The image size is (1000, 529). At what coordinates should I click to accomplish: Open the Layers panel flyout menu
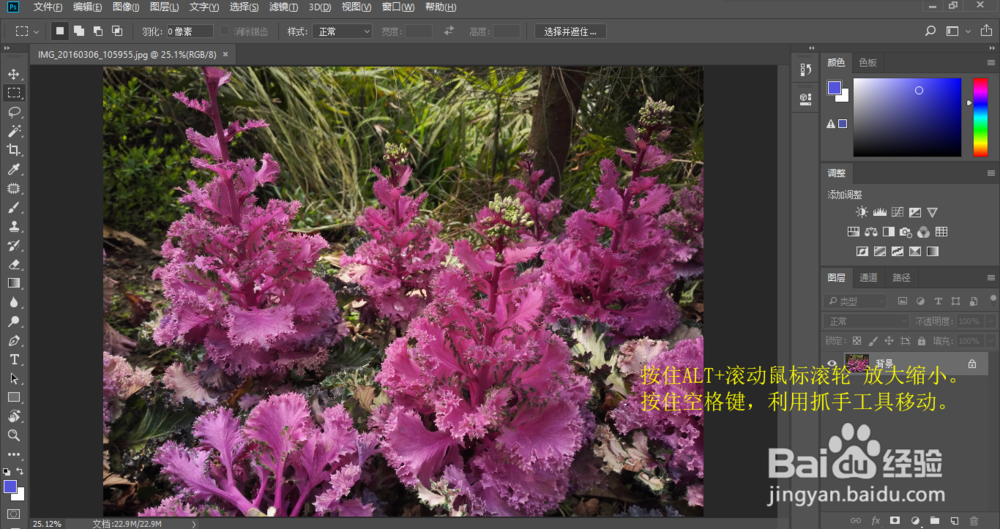[x=990, y=278]
